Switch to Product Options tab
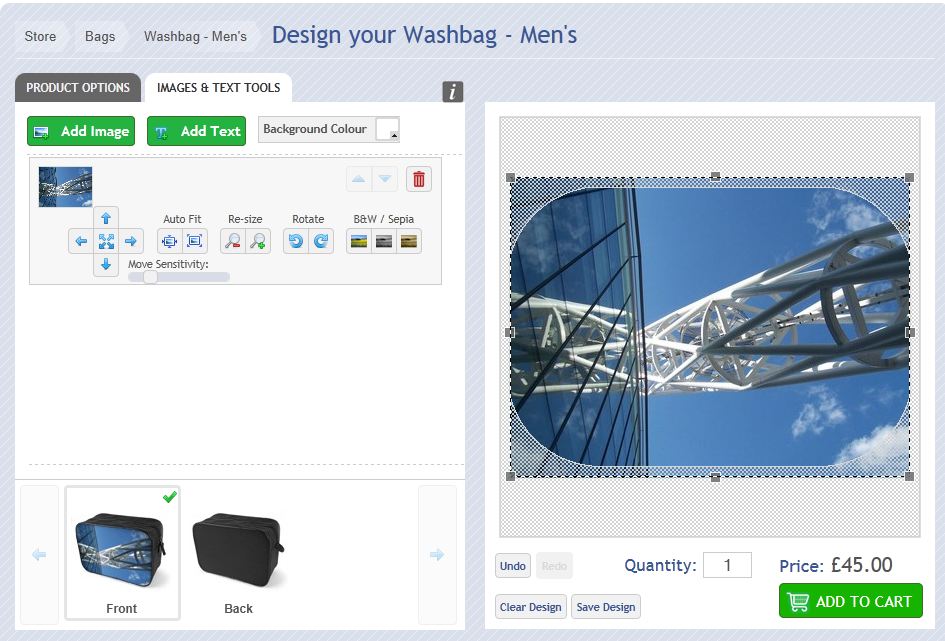945x641 pixels. pyautogui.click(x=78, y=88)
